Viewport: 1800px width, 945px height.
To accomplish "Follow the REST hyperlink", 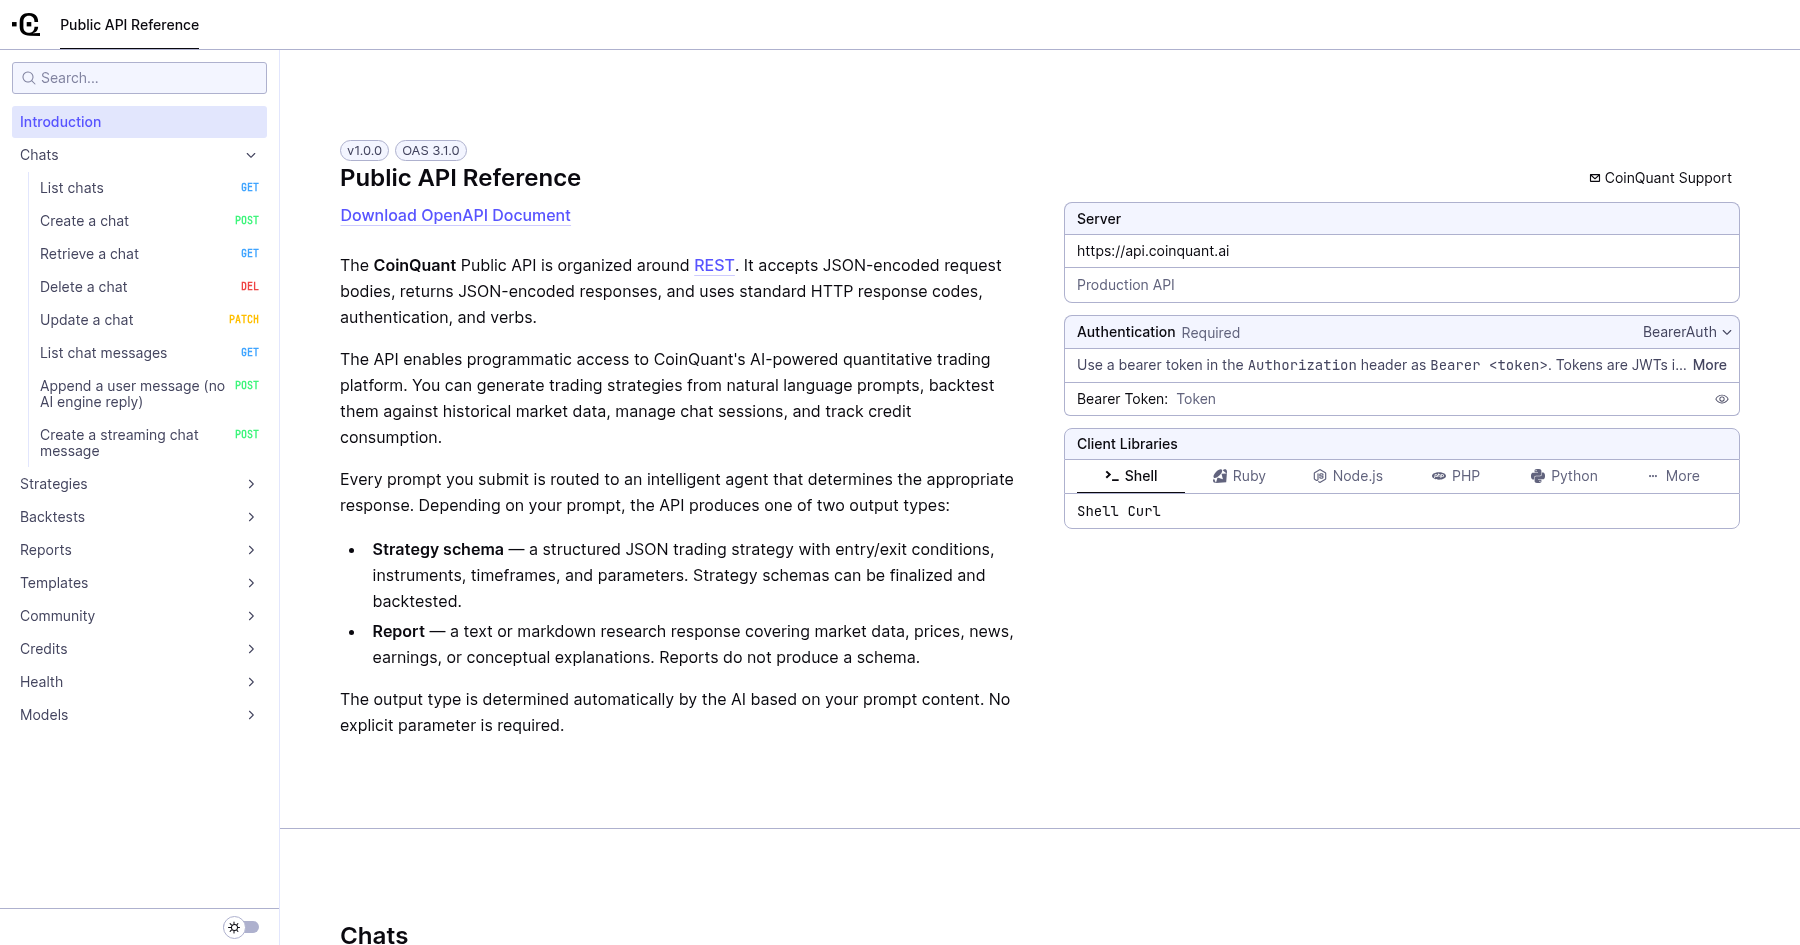I will (x=714, y=265).
